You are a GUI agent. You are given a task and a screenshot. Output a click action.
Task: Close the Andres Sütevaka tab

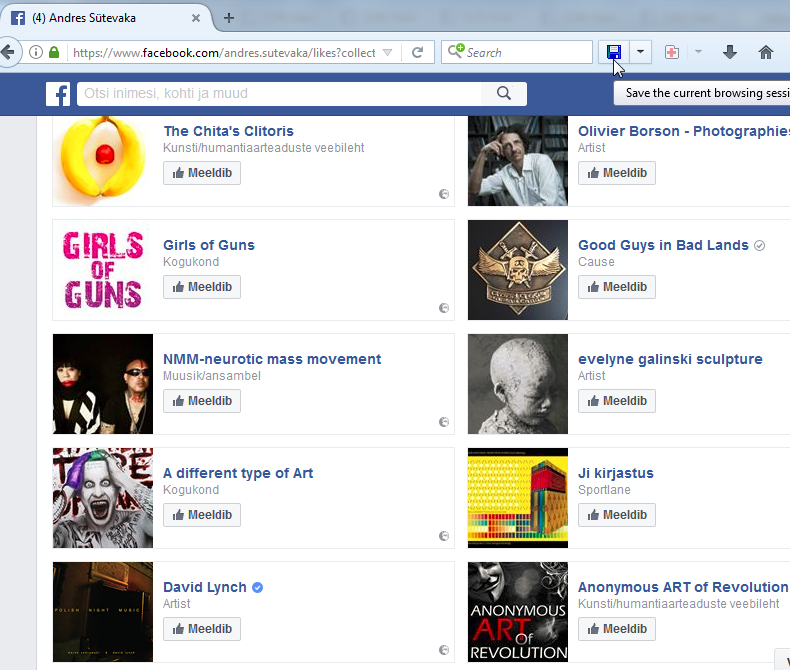pos(196,18)
